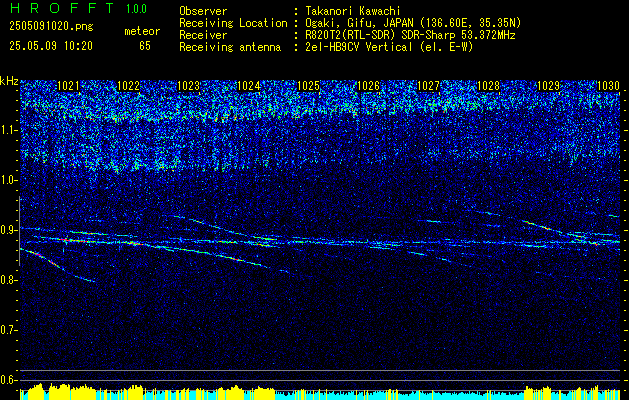Click frequency axis label 1.1
Screen dimensions: 629x400
coord(9,130)
